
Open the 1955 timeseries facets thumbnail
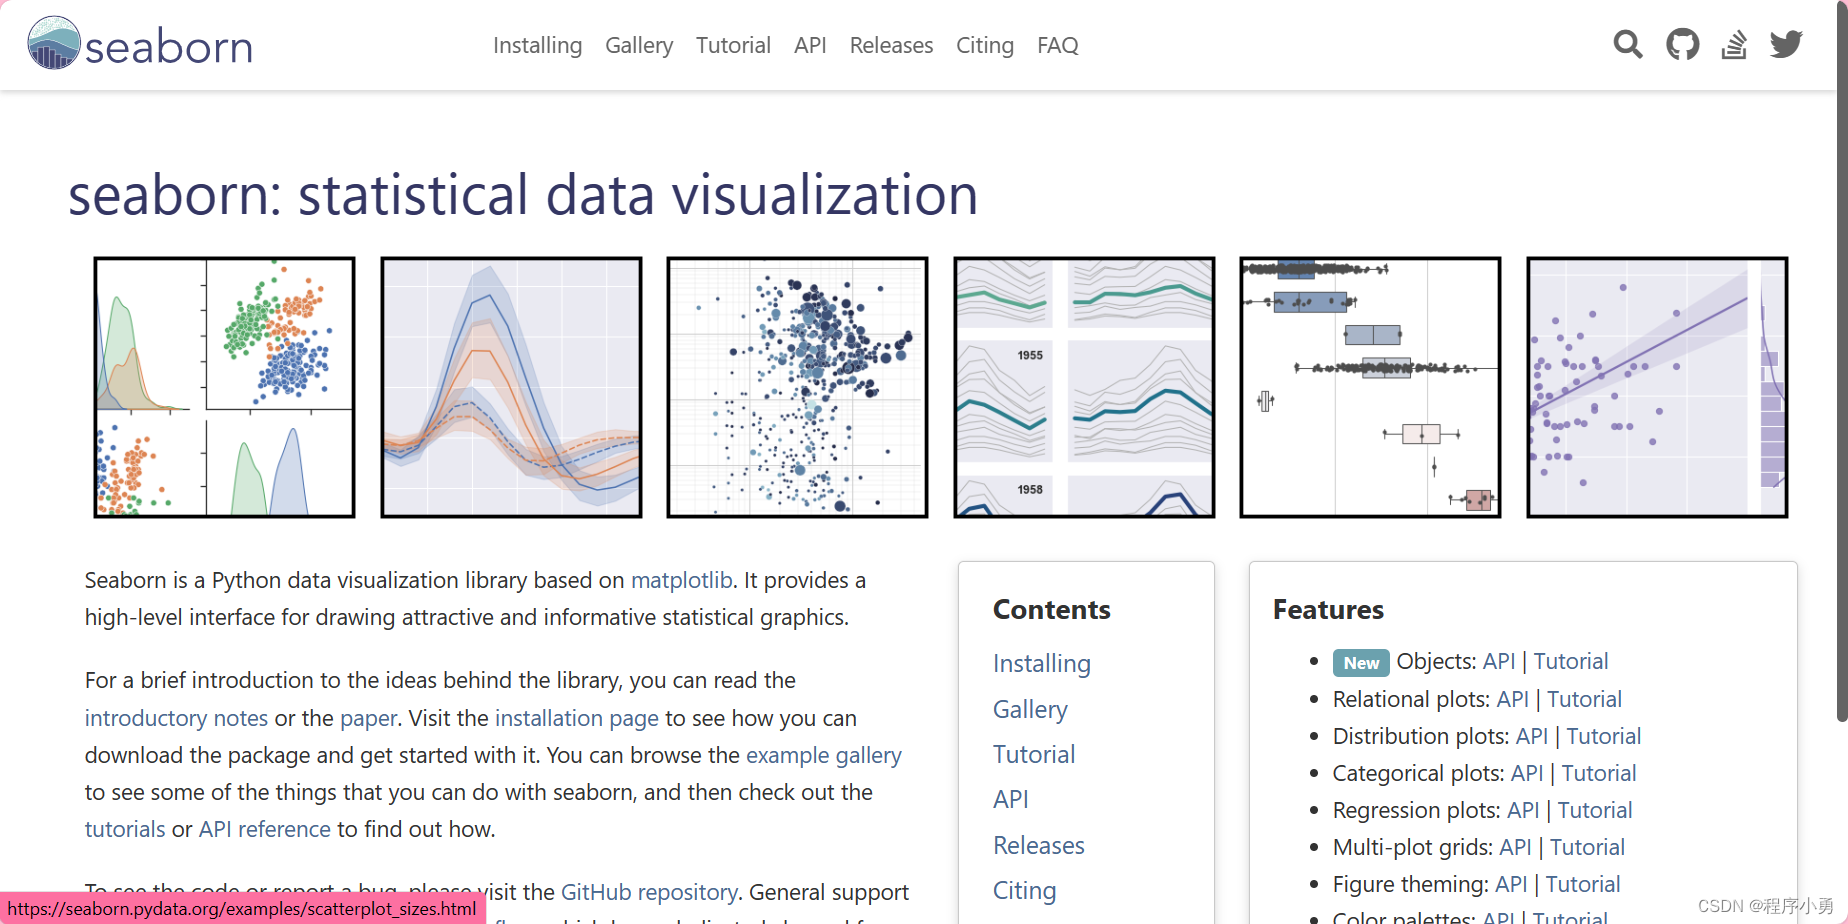1084,387
